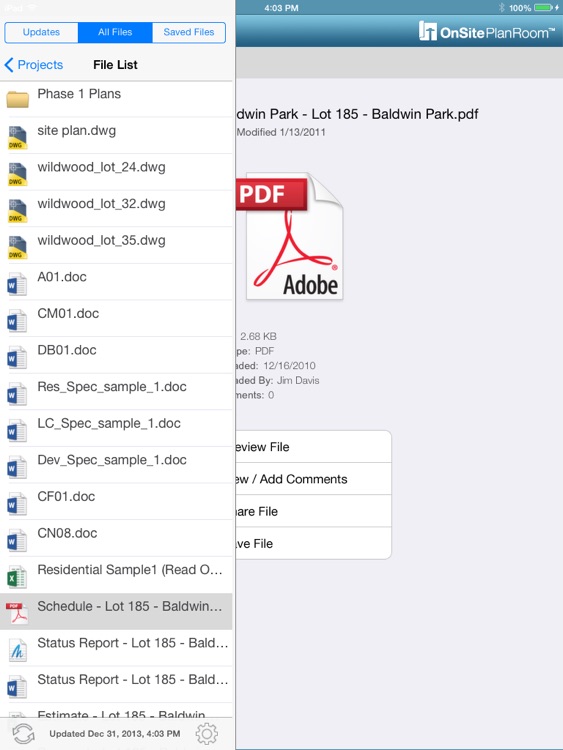Image resolution: width=563 pixels, height=750 pixels.
Task: Click the large Adobe PDF thumbnail
Action: 290,236
